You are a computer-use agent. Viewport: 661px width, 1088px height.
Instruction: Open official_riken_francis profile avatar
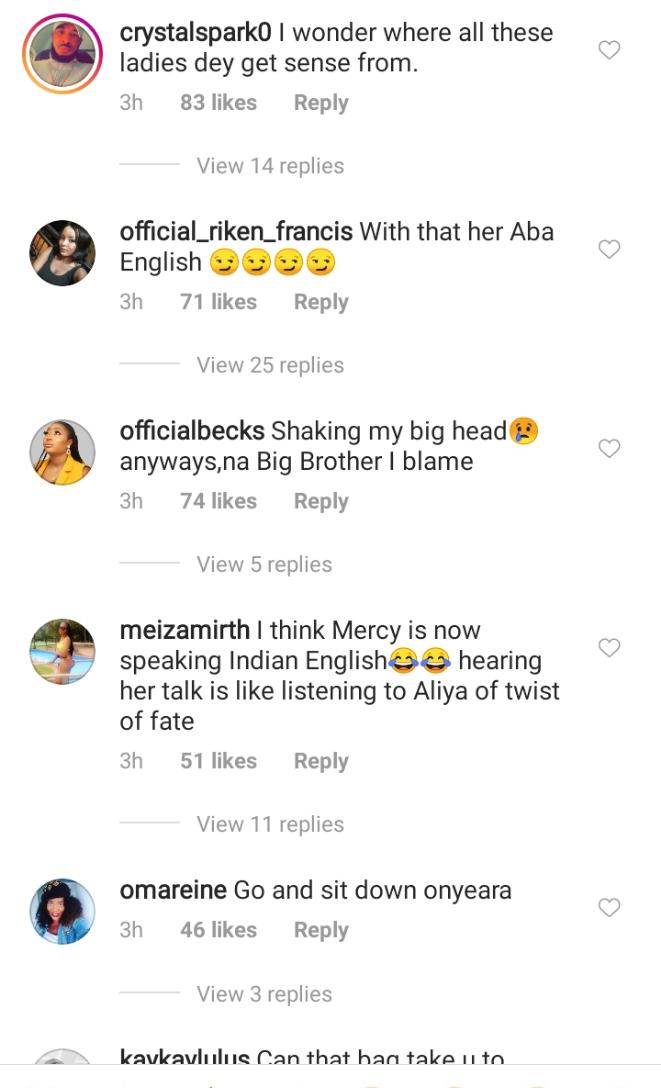pyautogui.click(x=62, y=253)
